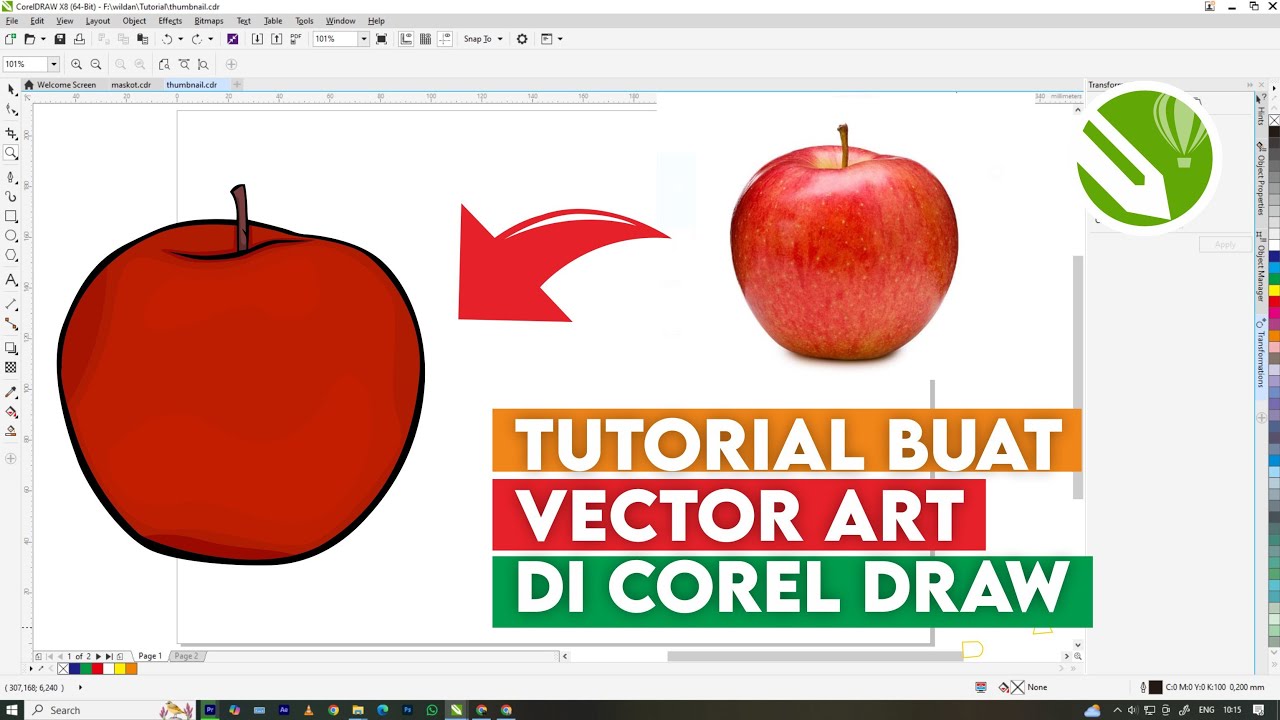This screenshot has height=720, width=1280.
Task: Publish to PDF
Action: click(297, 39)
